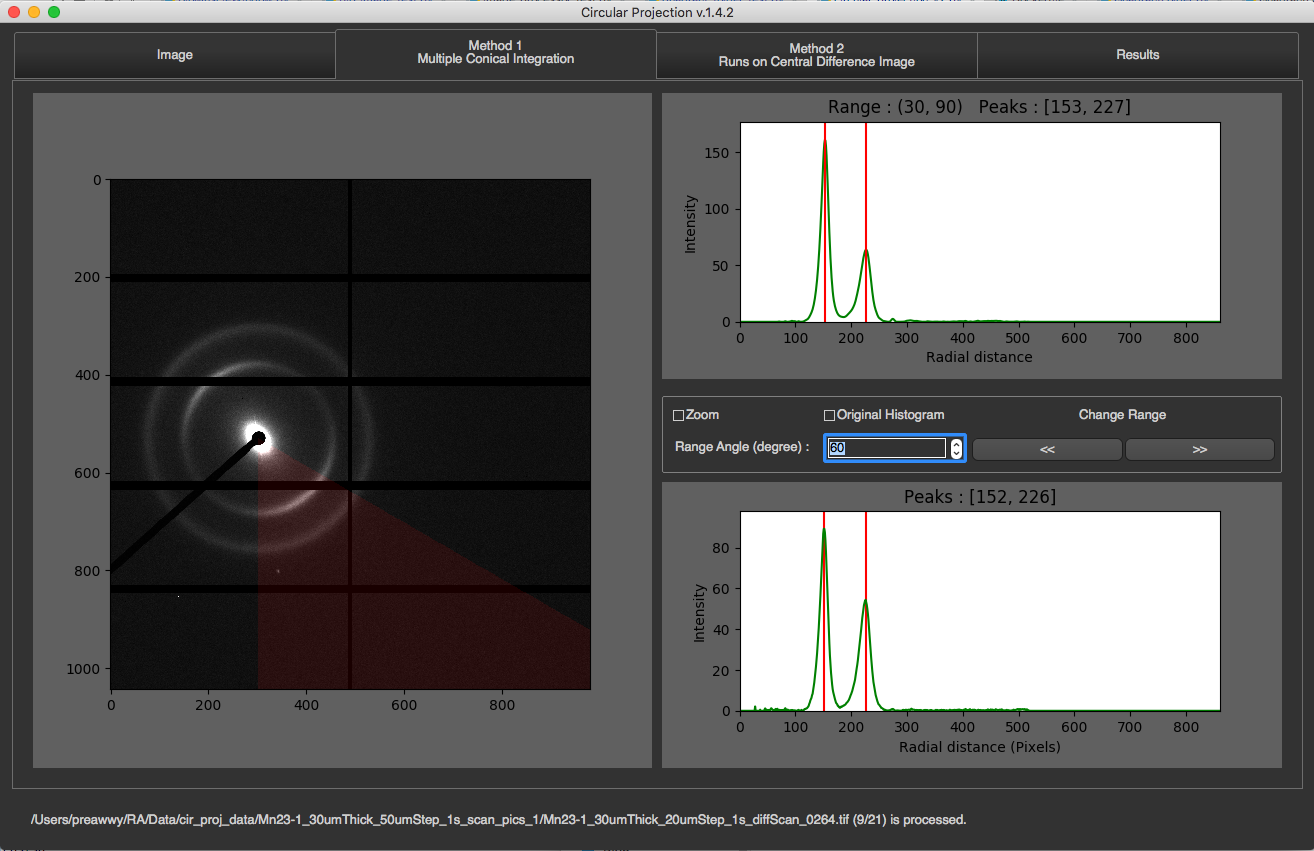The image size is (1314, 851).
Task: Click the beam center in diffraction image
Action: click(258, 438)
